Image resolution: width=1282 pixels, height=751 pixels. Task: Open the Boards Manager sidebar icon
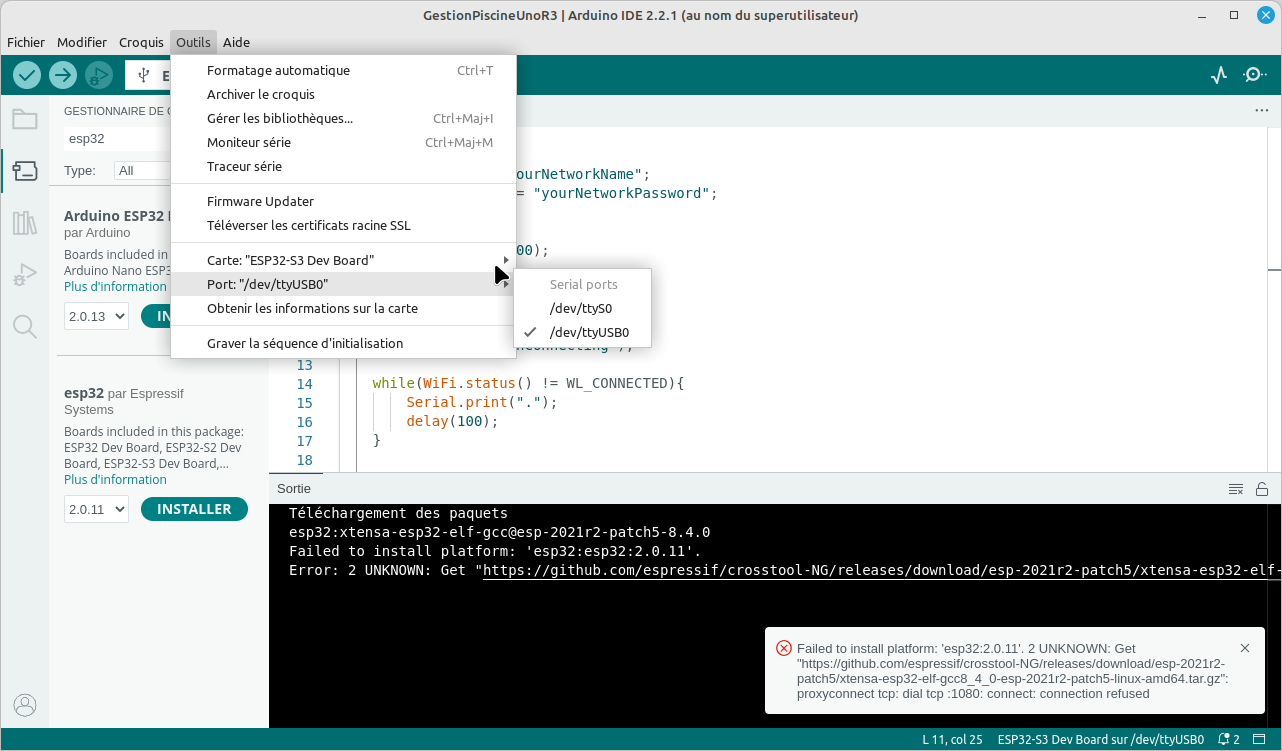click(24, 171)
